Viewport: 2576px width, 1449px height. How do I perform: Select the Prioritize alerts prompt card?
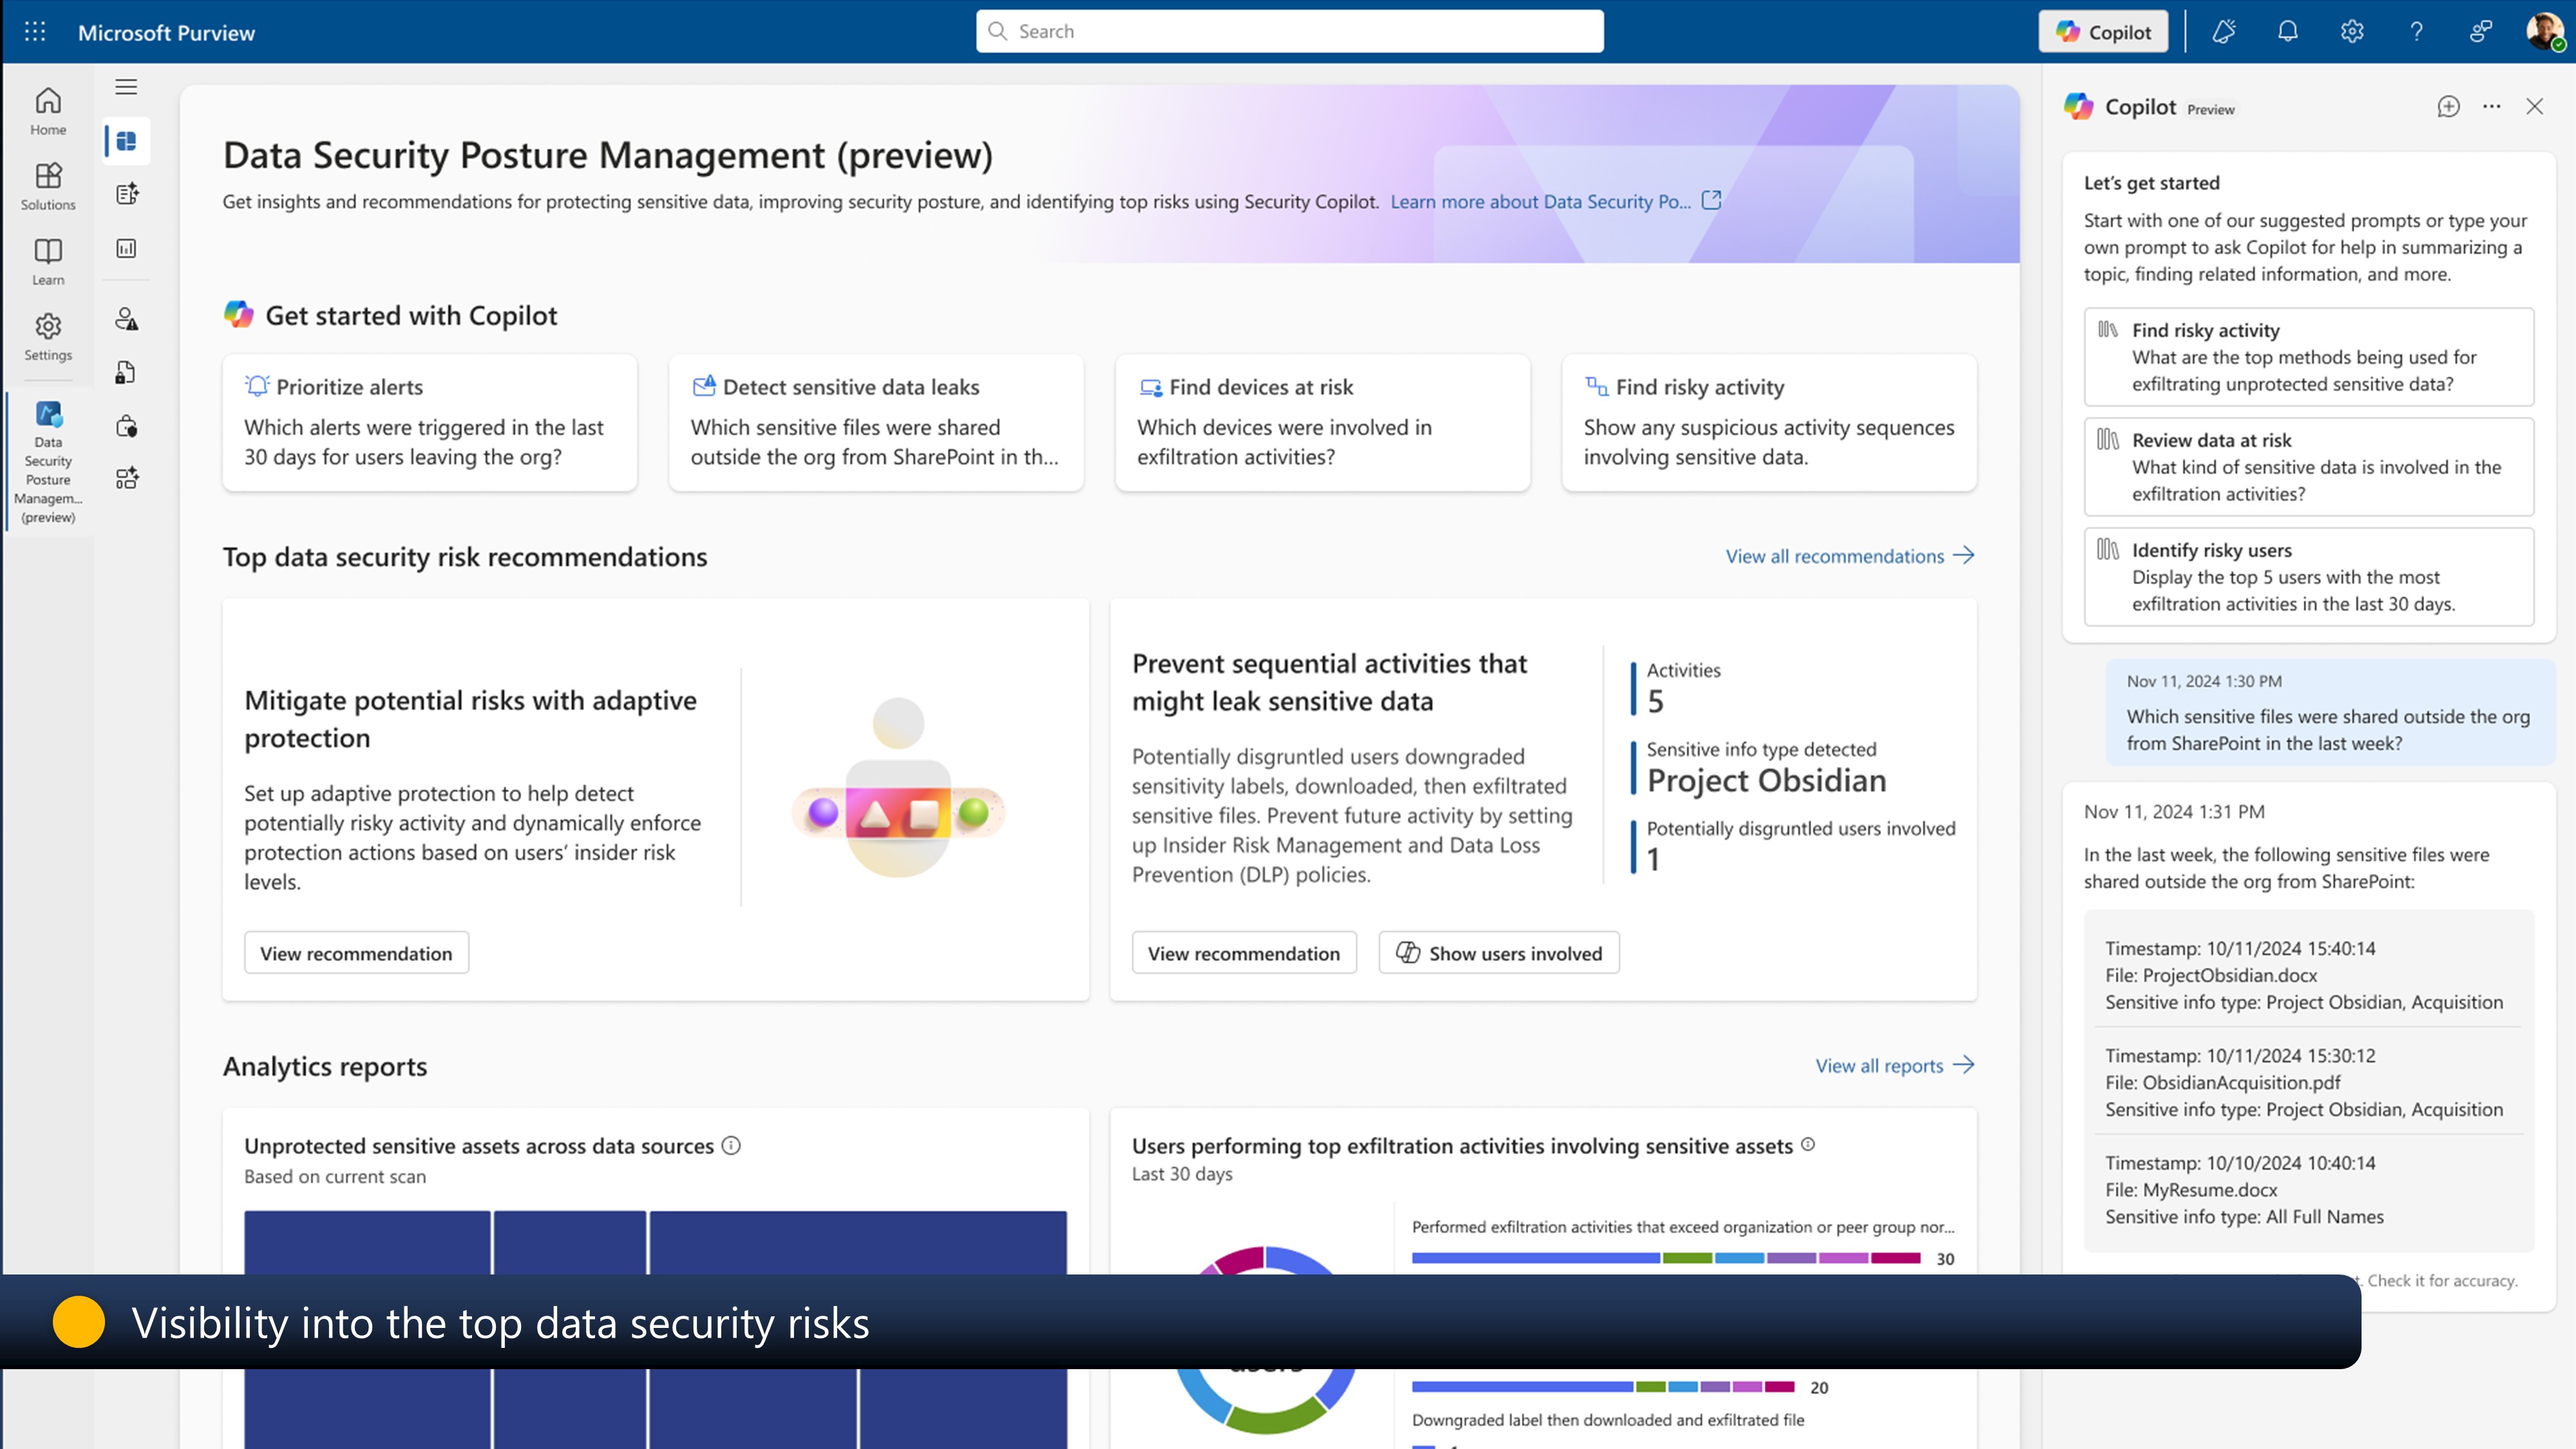point(429,422)
